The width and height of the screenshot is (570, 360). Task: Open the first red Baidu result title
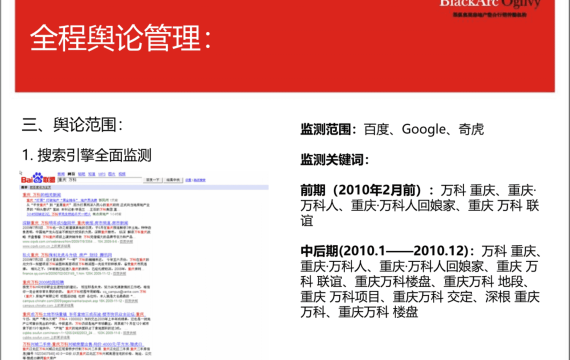pos(42,195)
